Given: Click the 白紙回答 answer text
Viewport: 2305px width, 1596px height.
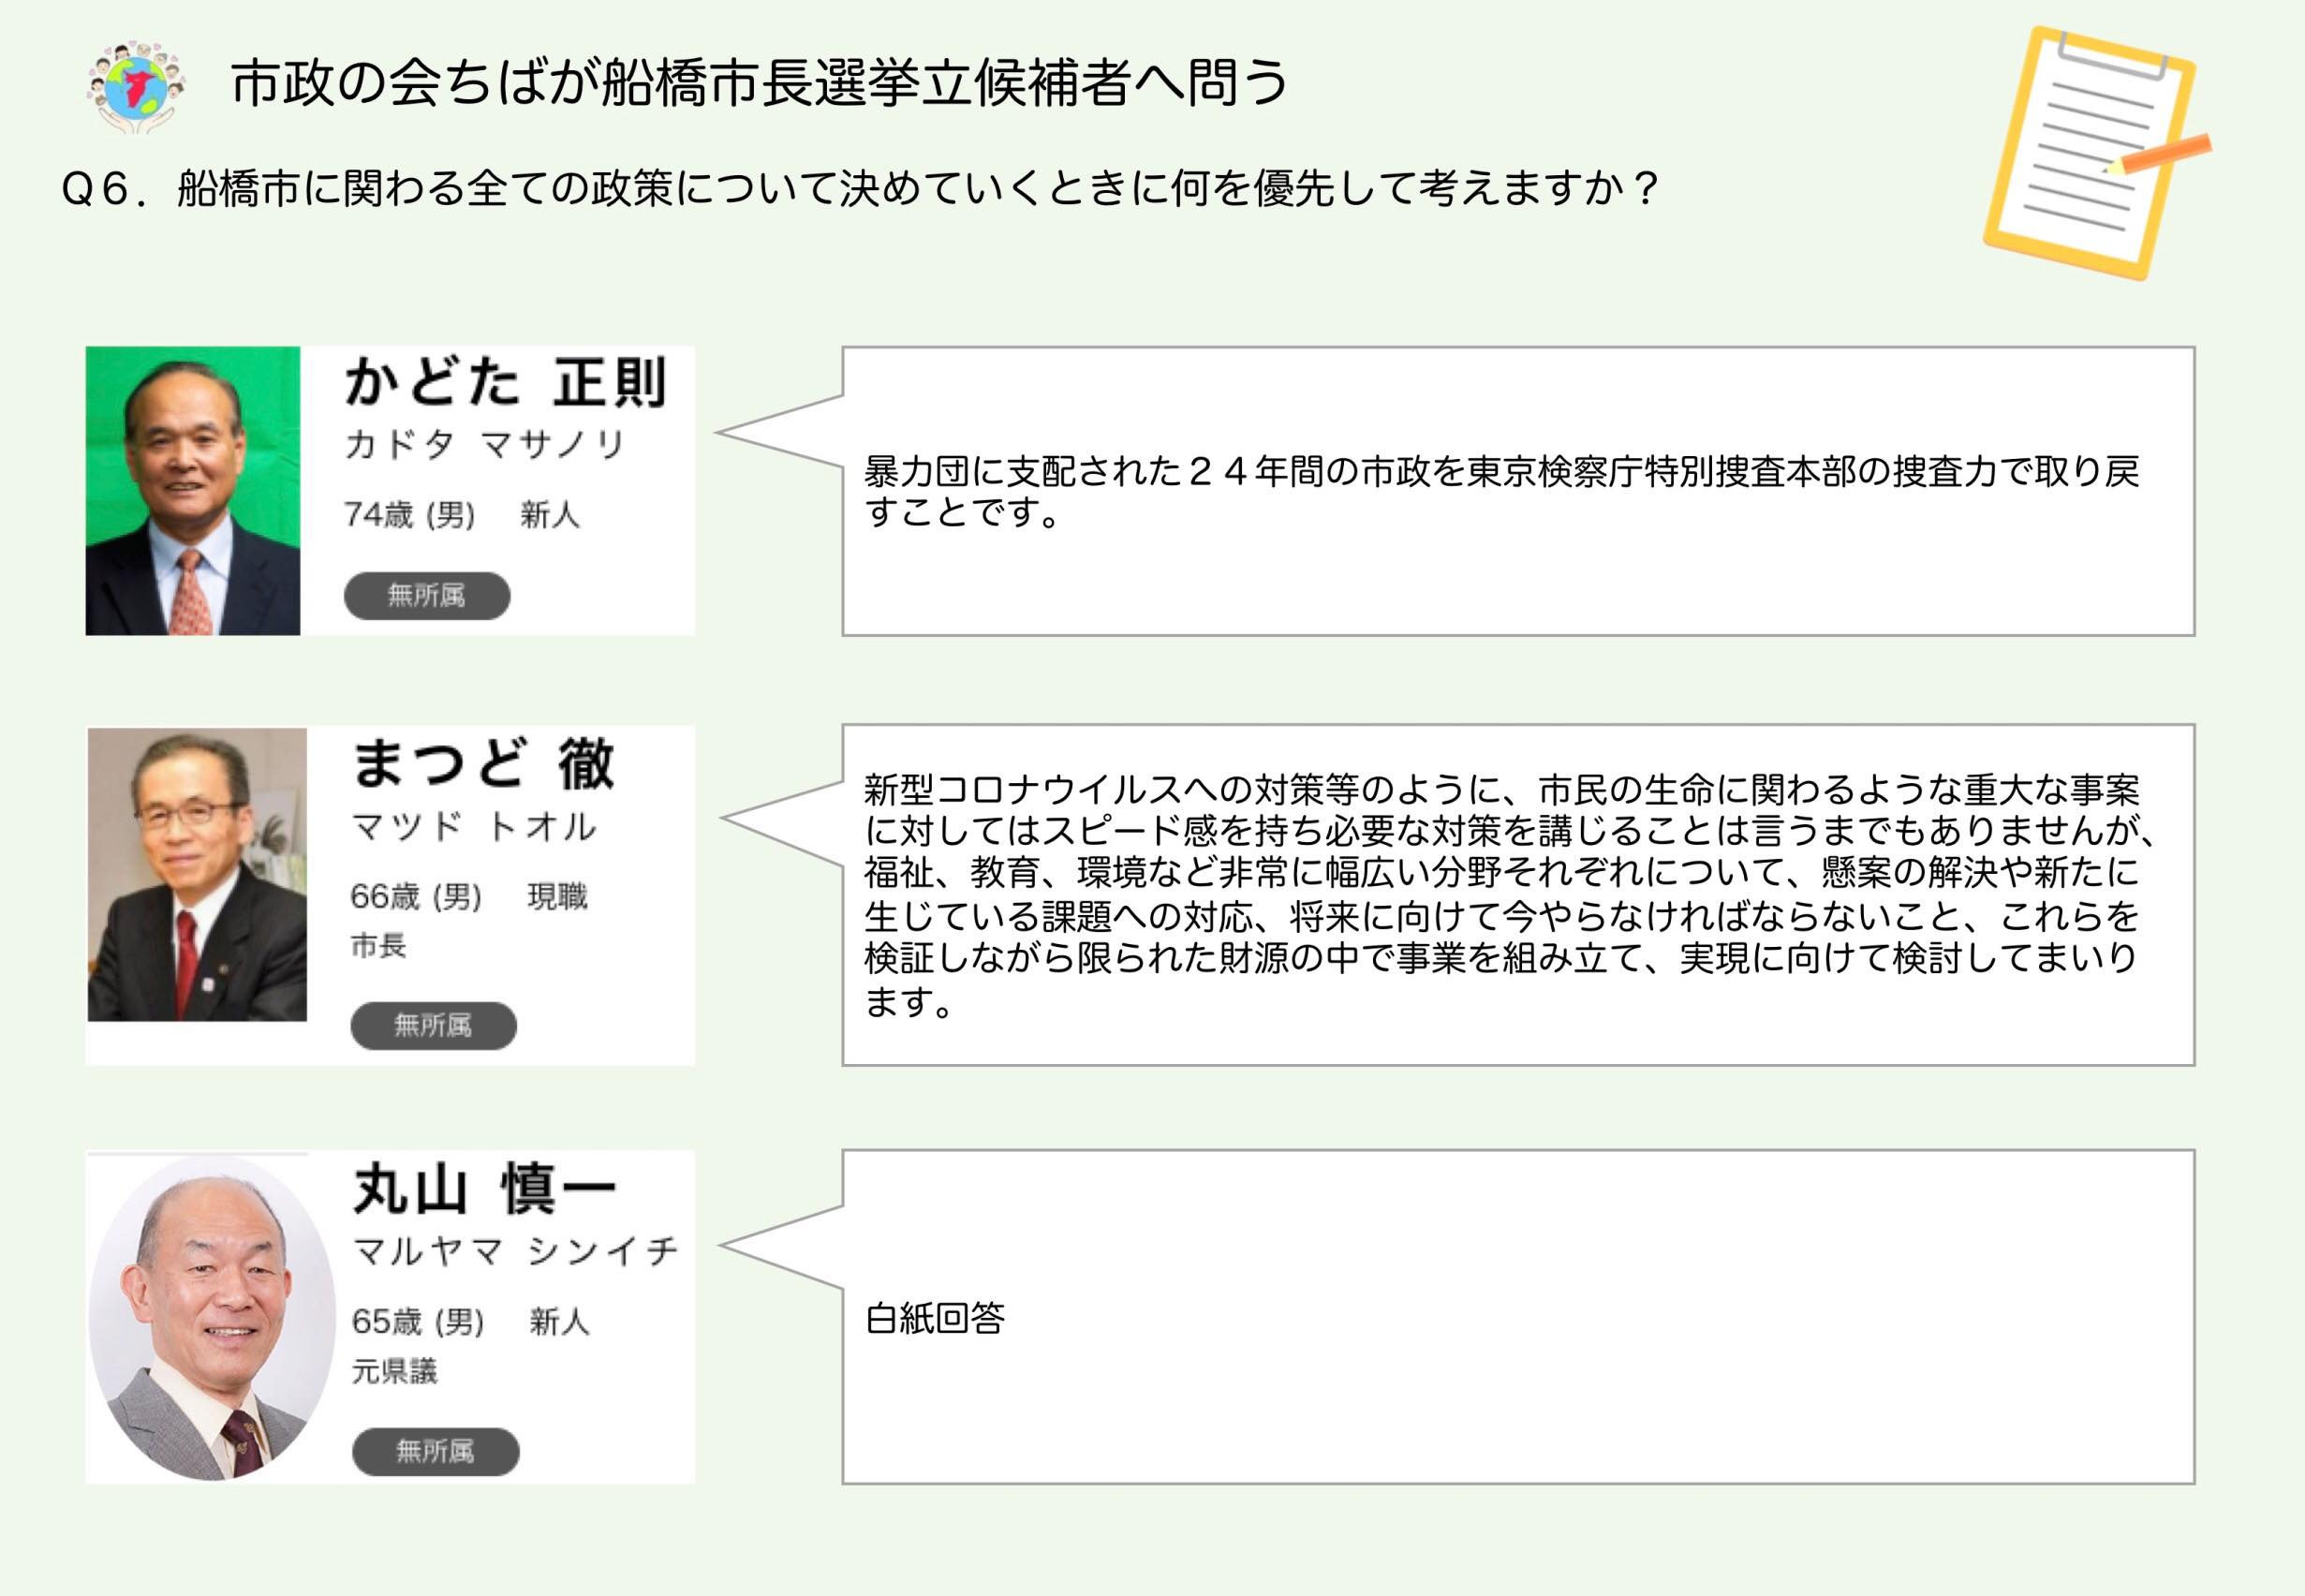Looking at the screenshot, I should pyautogui.click(x=935, y=1319).
